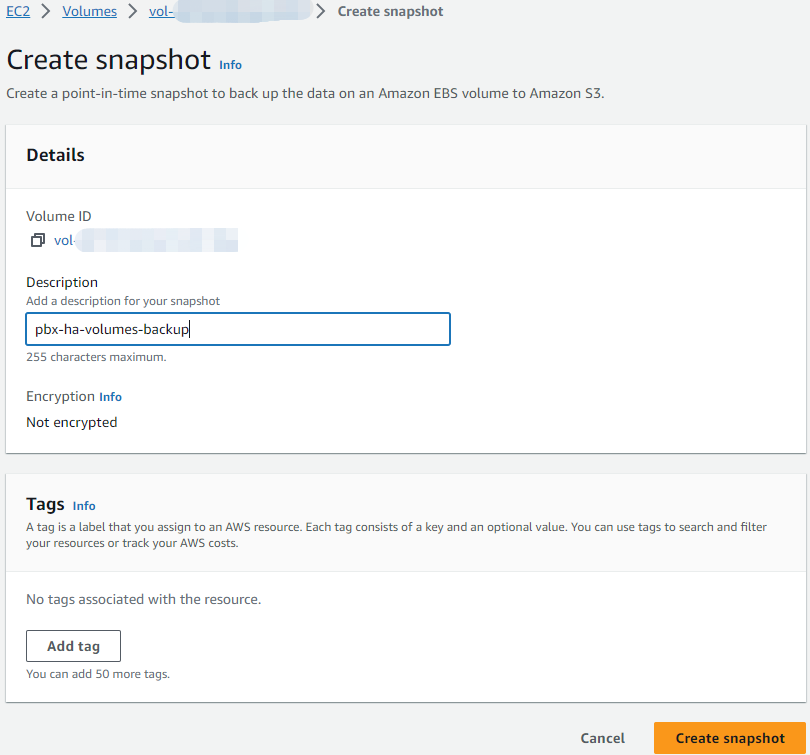This screenshot has height=755, width=810.
Task: Select the Create snapshot breadcrumb item
Action: (x=390, y=12)
